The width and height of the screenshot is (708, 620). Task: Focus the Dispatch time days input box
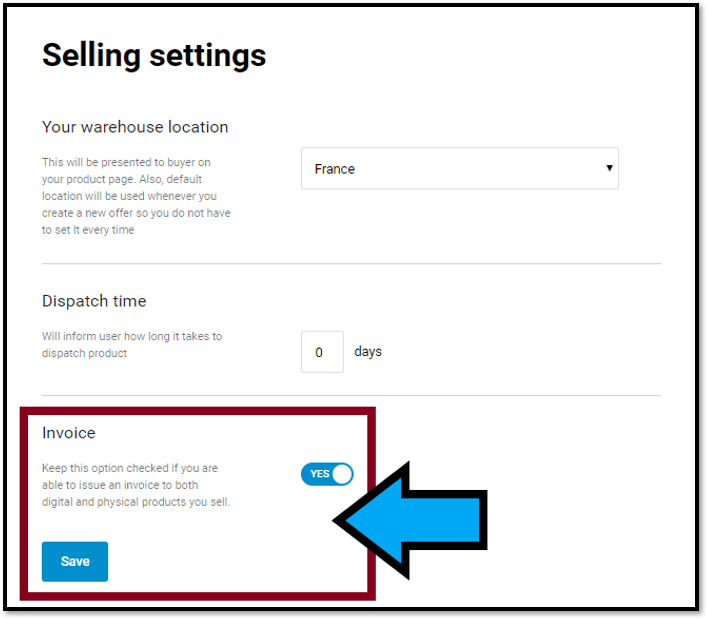(322, 352)
